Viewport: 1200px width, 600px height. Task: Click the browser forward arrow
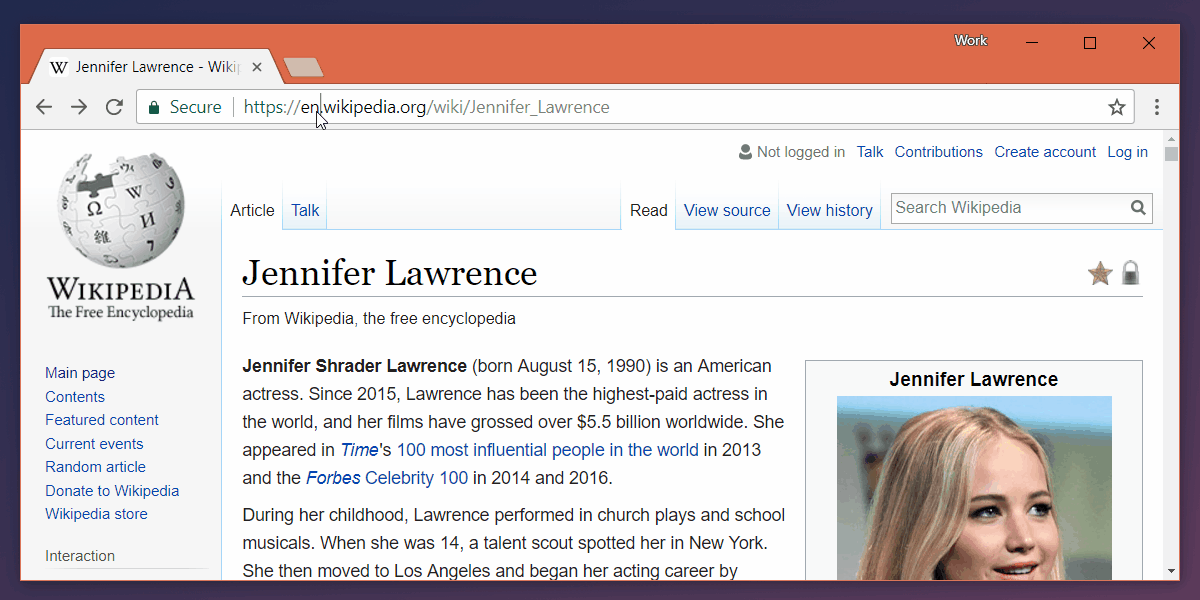point(79,107)
